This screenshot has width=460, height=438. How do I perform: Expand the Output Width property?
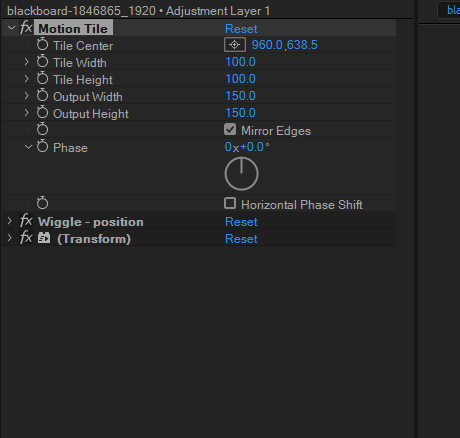(27, 96)
